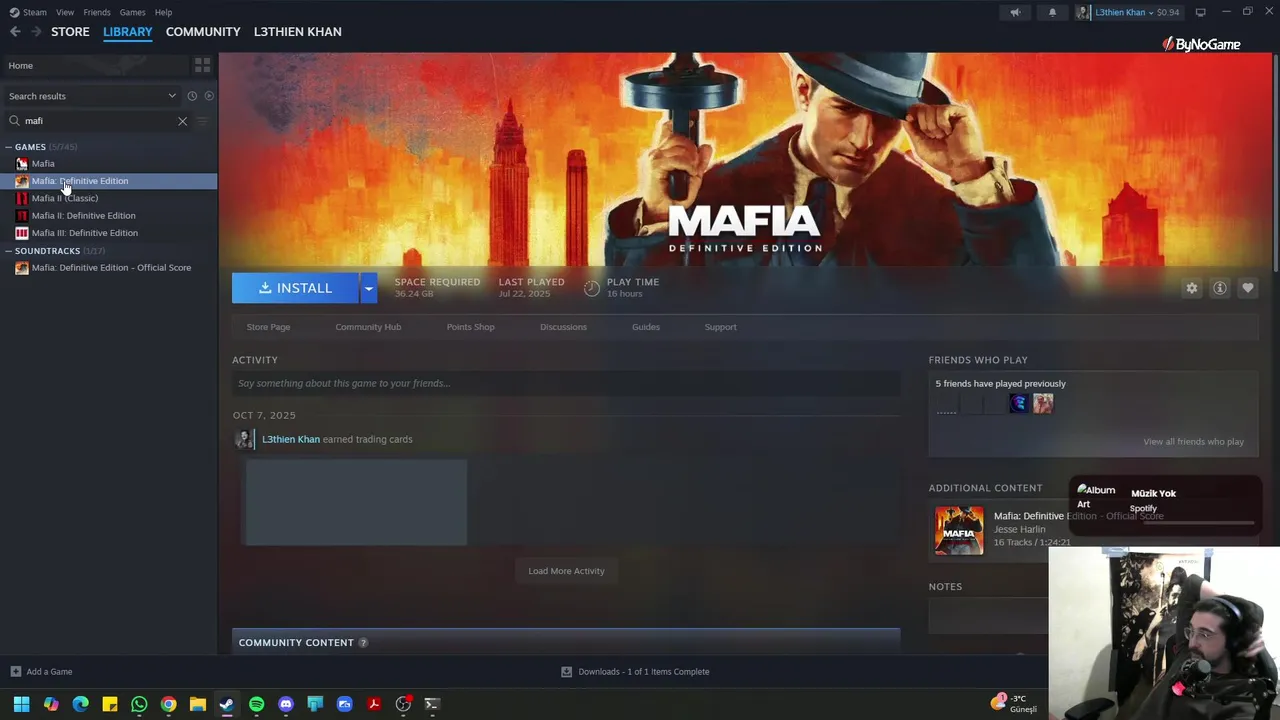Open the Community Hub link
This screenshot has height=720, width=1280.
pyautogui.click(x=368, y=327)
